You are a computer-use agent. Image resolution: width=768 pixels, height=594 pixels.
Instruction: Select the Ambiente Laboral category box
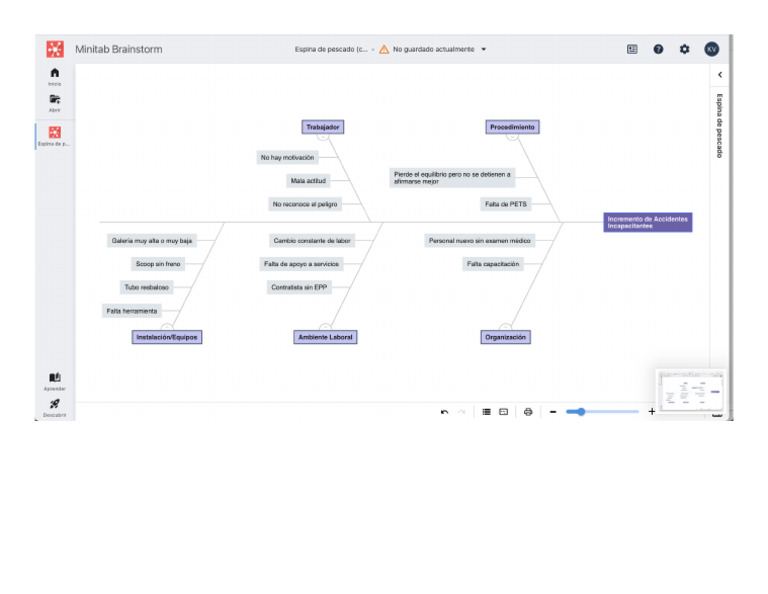coord(325,337)
